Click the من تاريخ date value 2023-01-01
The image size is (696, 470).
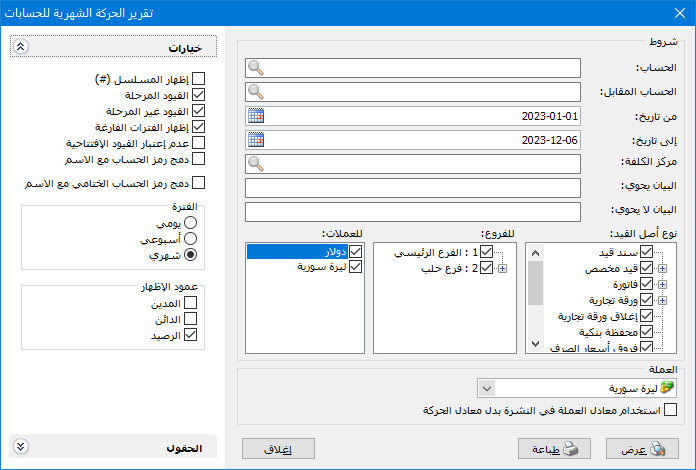pos(550,116)
